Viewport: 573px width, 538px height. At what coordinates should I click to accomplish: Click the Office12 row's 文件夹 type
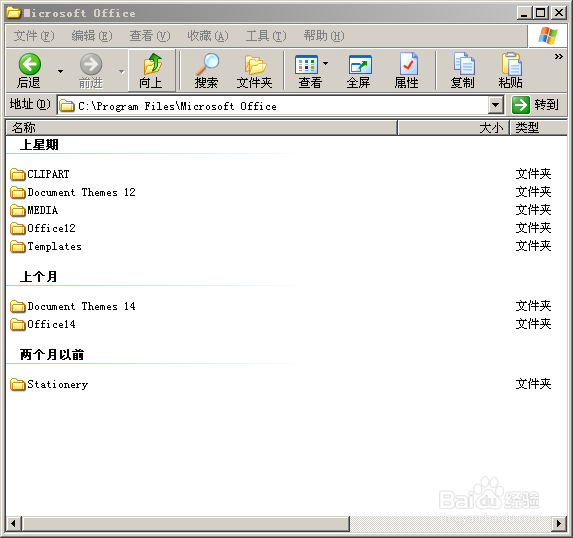click(533, 228)
